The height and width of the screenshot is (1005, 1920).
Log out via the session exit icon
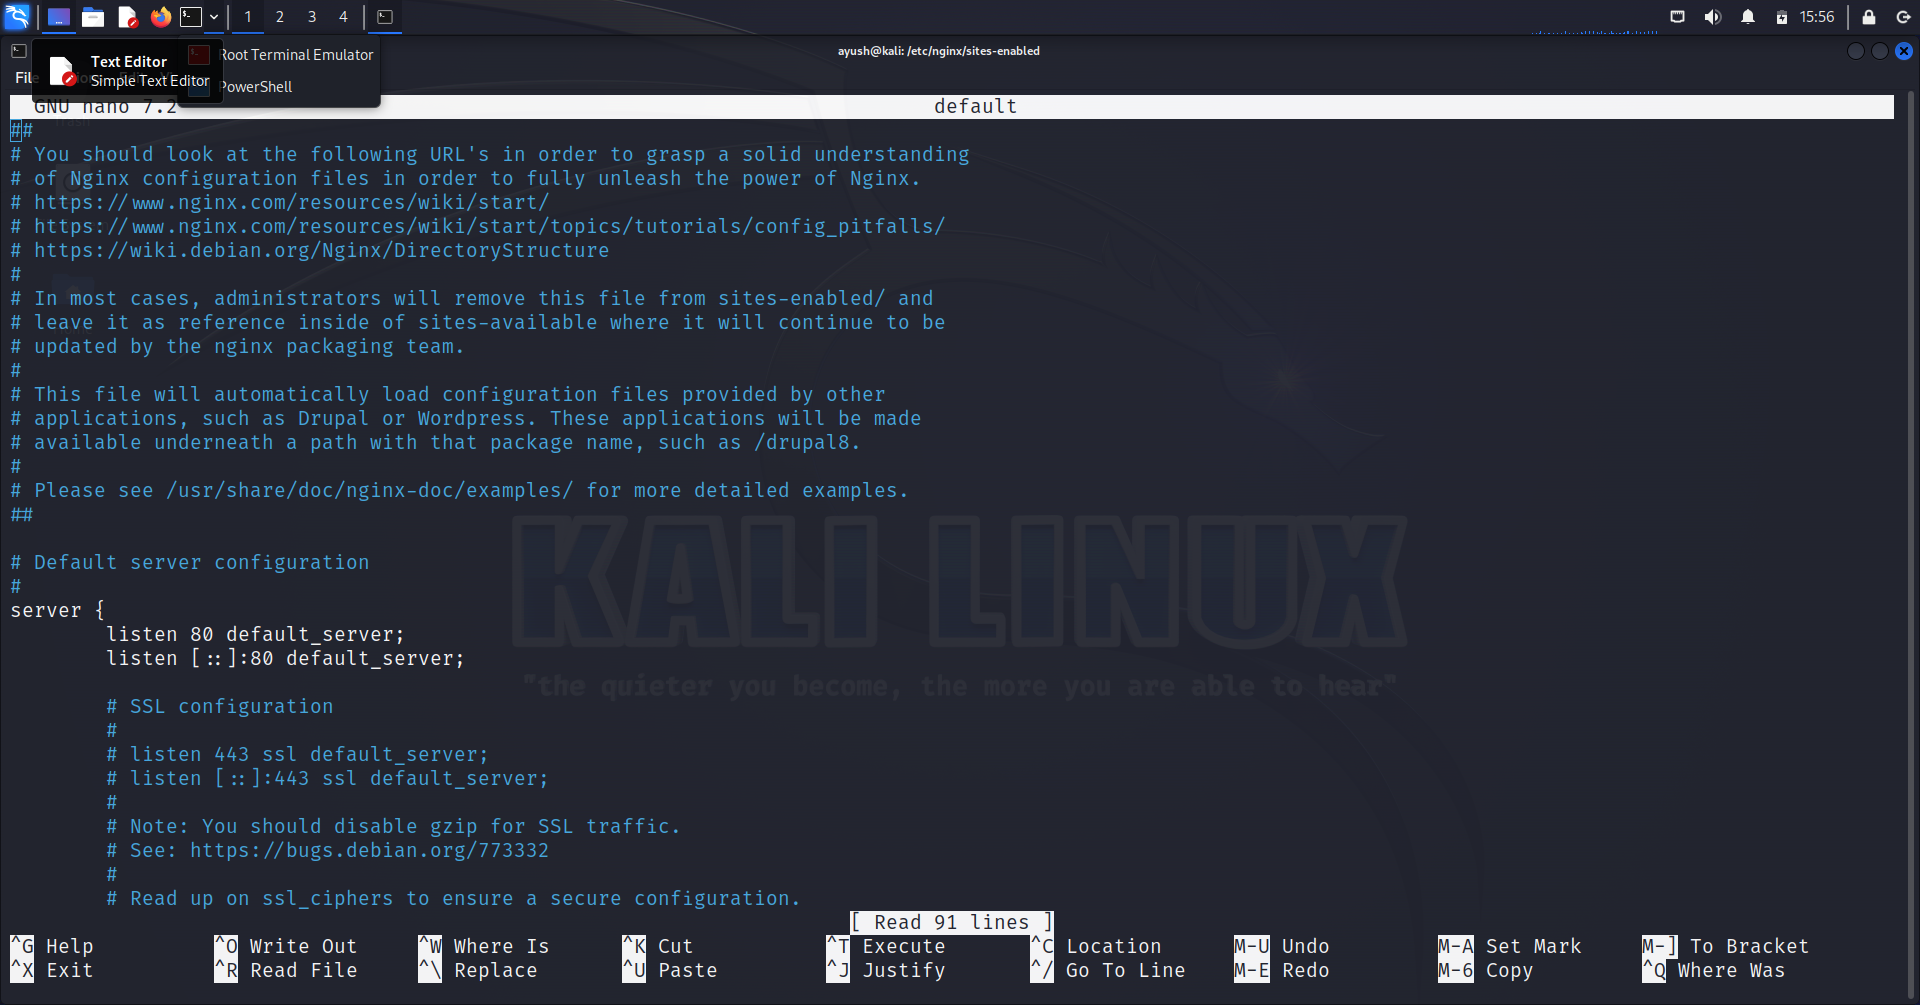[x=1902, y=17]
